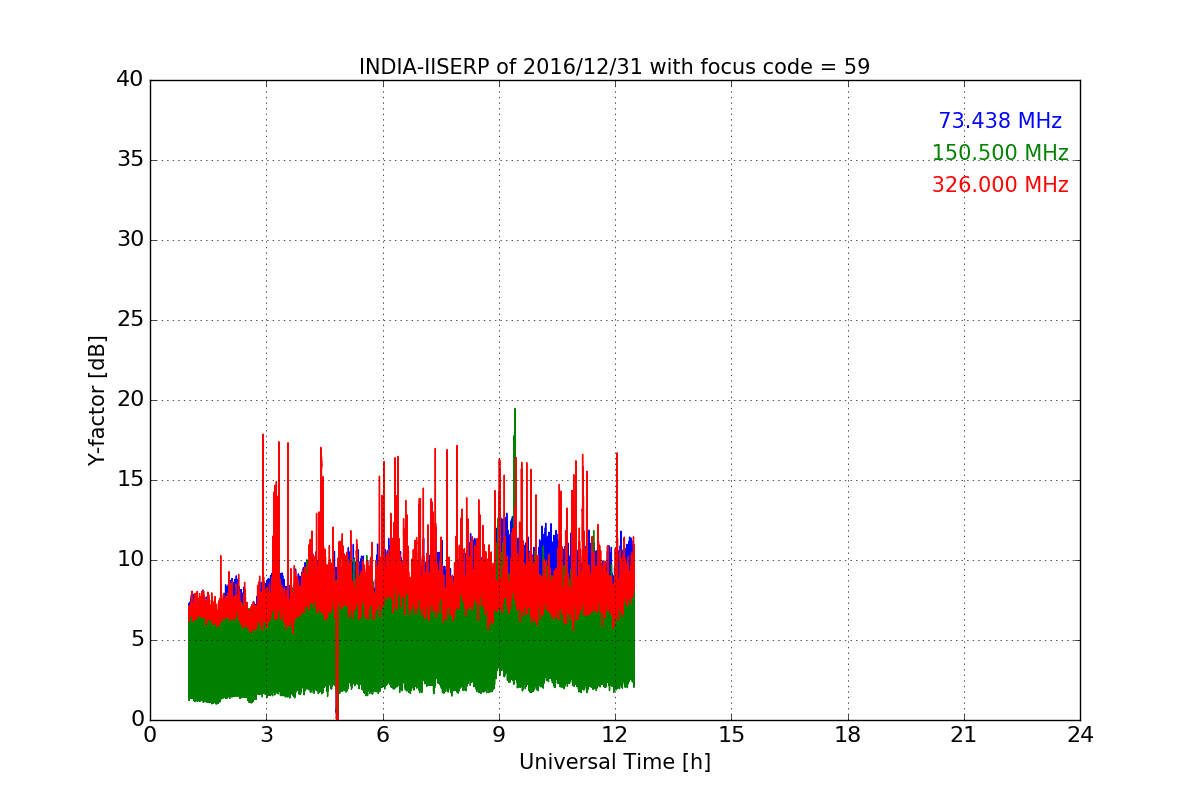
Task: Click the 10 tick on Y-factor axis
Action: click(x=129, y=560)
